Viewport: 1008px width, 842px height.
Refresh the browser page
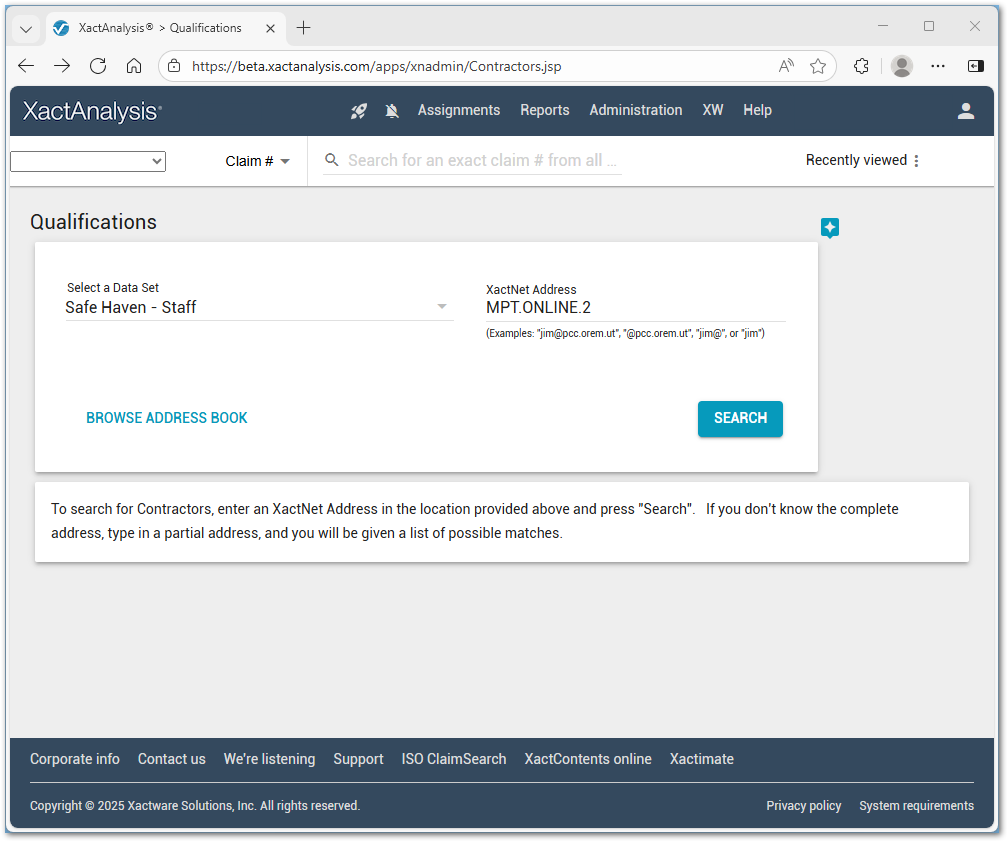(98, 66)
